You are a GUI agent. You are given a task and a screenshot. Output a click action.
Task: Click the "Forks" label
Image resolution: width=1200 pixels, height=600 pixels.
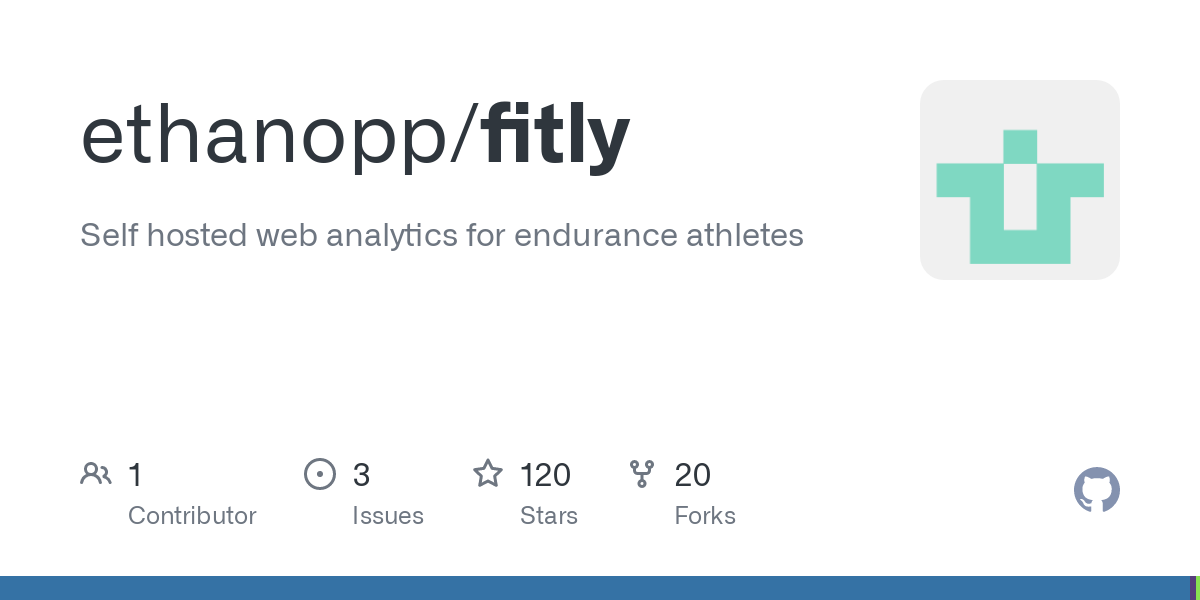point(705,516)
